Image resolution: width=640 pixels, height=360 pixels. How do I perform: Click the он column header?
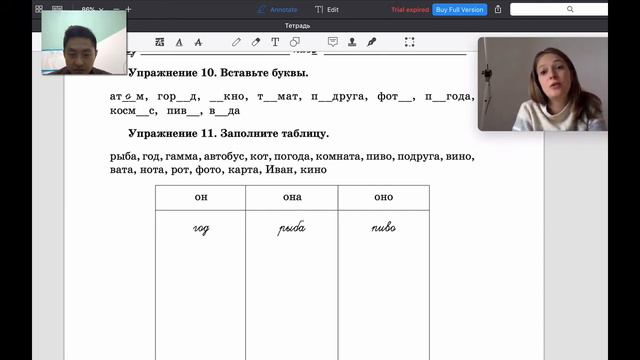coord(201,198)
